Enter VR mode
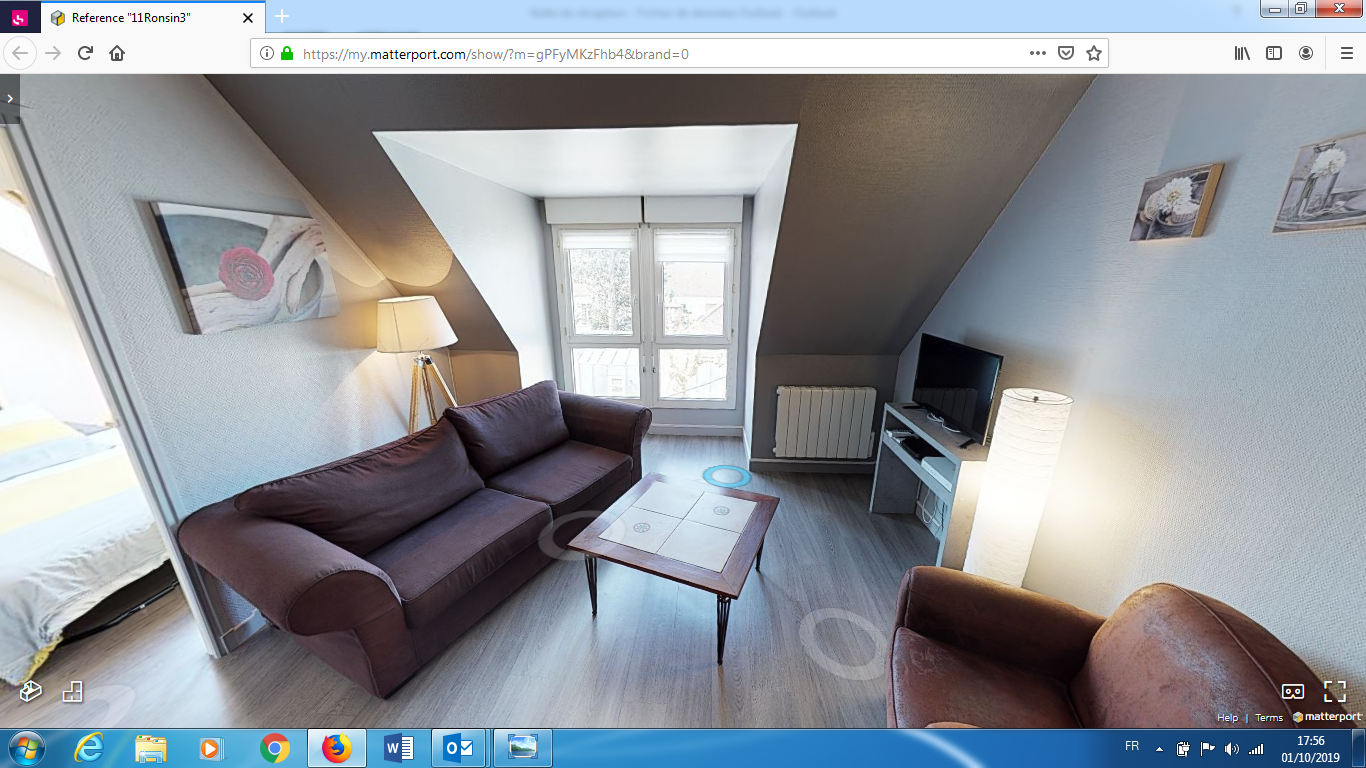The image size is (1366, 768). 1293,690
